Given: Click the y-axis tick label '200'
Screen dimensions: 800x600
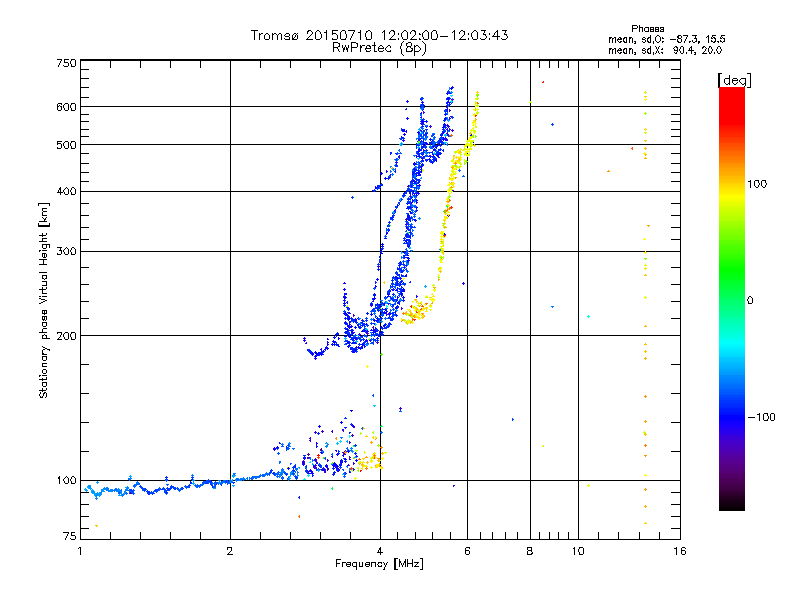Looking at the screenshot, I should coord(66,336).
